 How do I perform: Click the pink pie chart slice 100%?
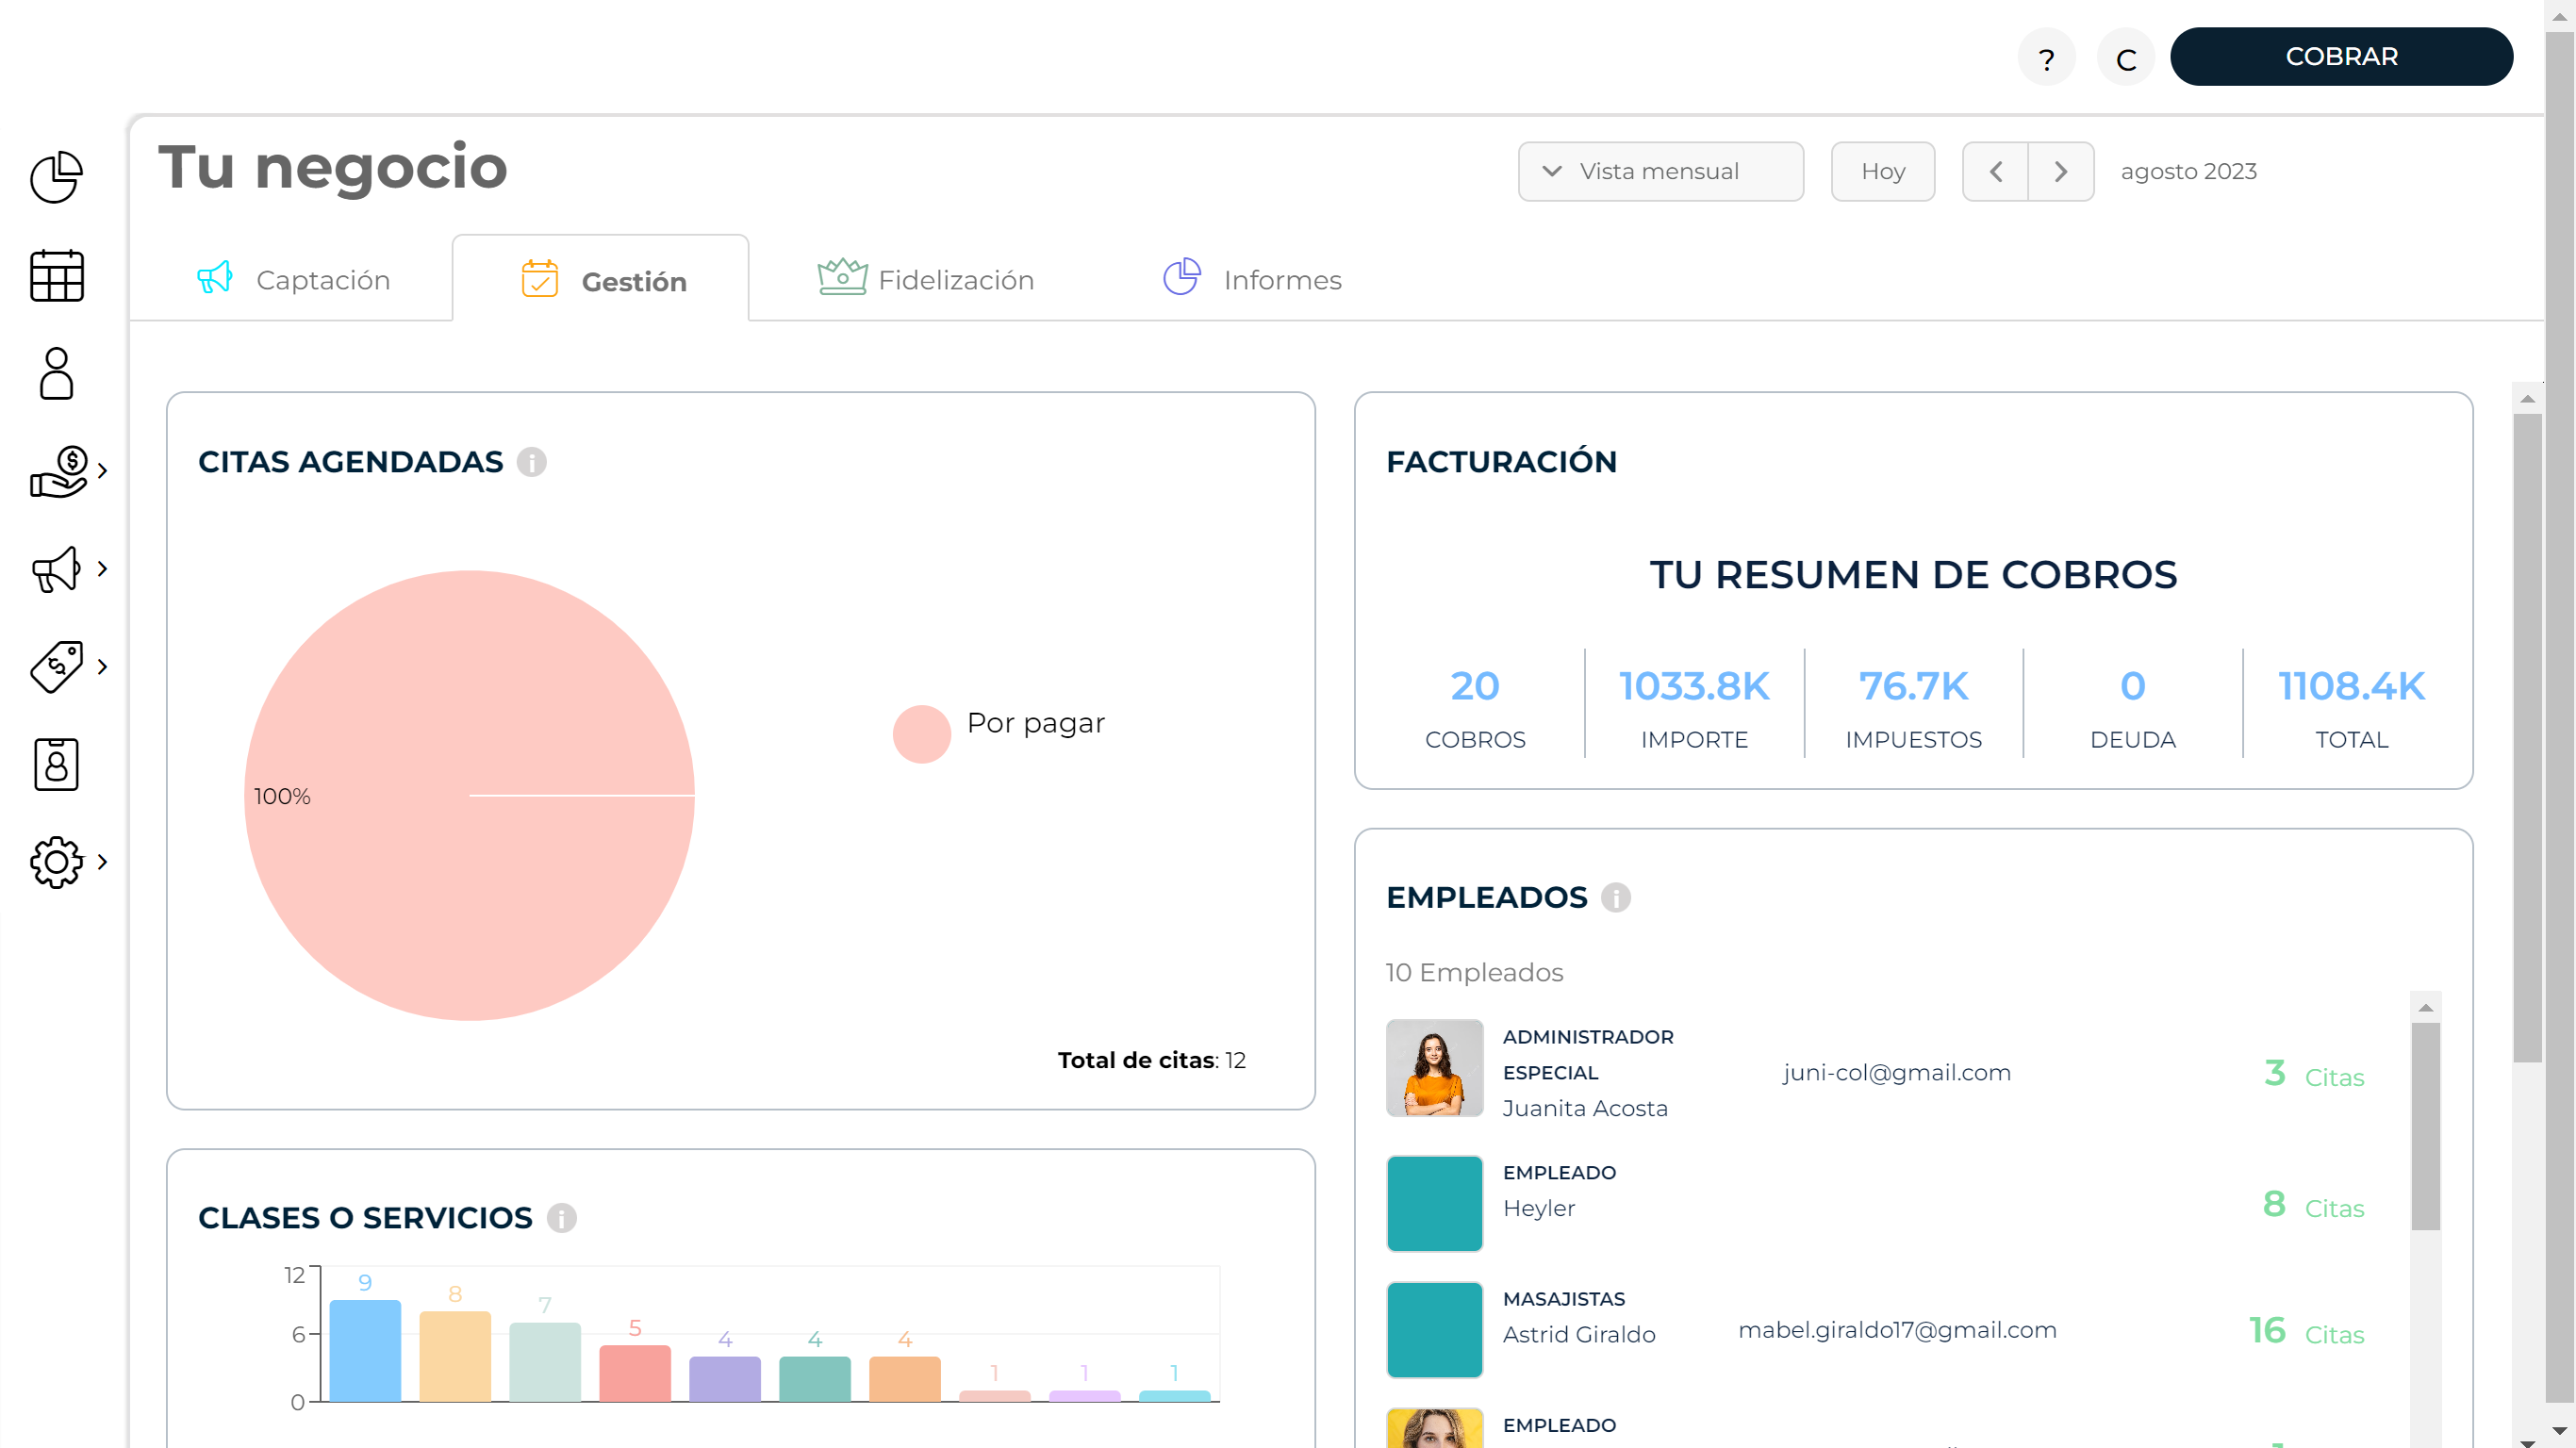tap(469, 796)
